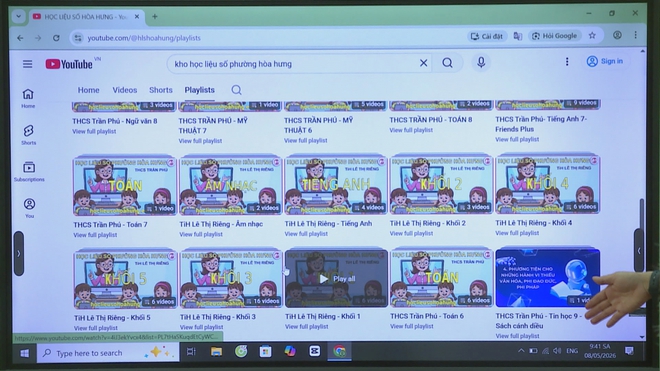Switch to Chrome on the taskbar
This screenshot has width=660, height=371.
(x=339, y=351)
